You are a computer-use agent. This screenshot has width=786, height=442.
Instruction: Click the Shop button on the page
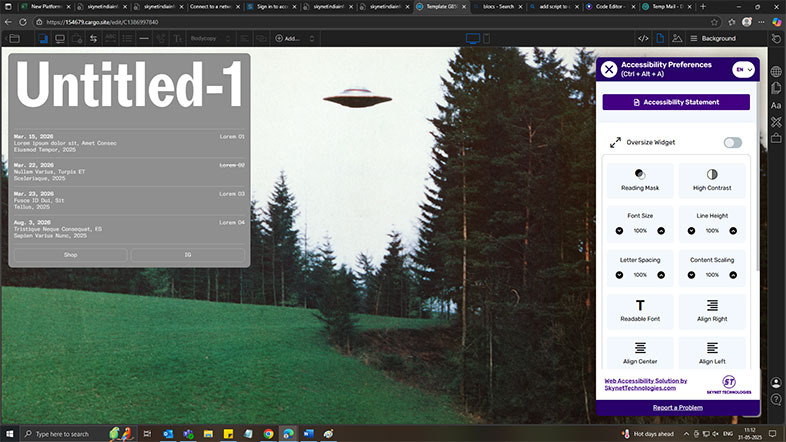coord(71,255)
